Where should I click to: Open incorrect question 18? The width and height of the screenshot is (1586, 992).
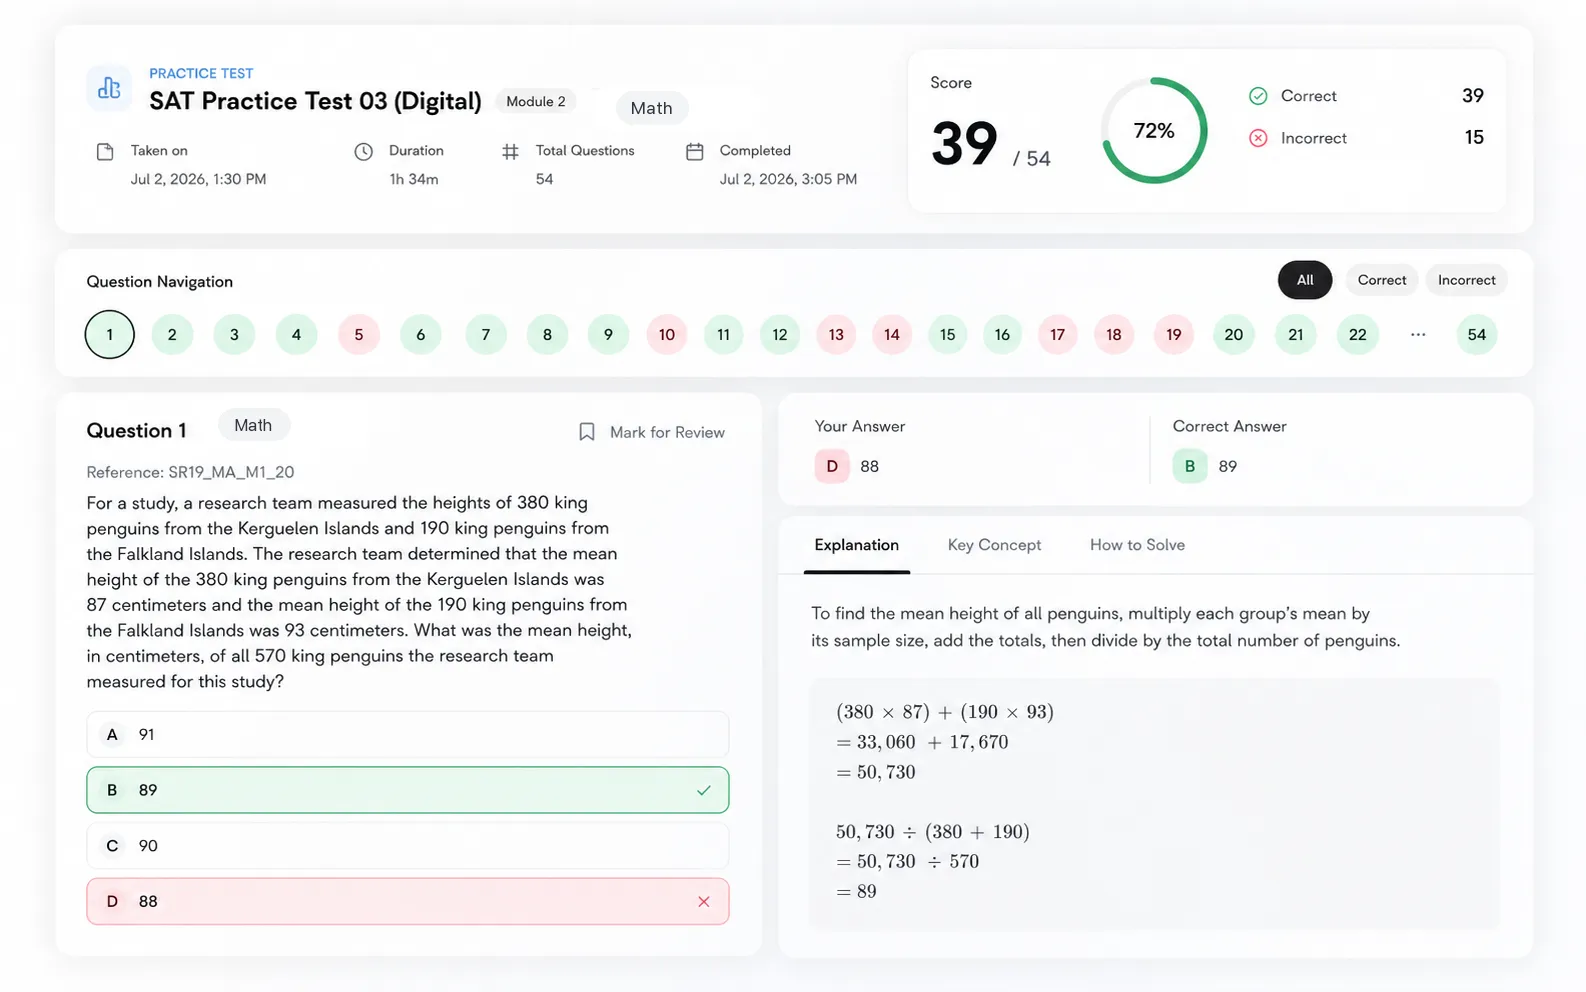point(1114,334)
